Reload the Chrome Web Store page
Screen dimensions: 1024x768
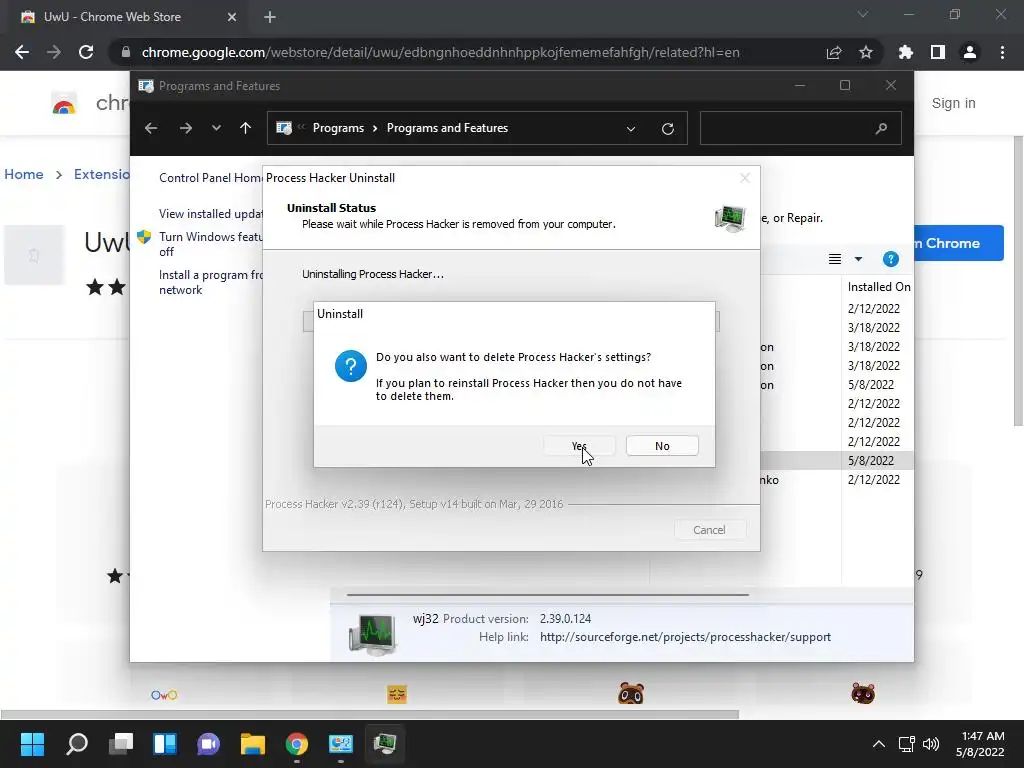coord(86,52)
